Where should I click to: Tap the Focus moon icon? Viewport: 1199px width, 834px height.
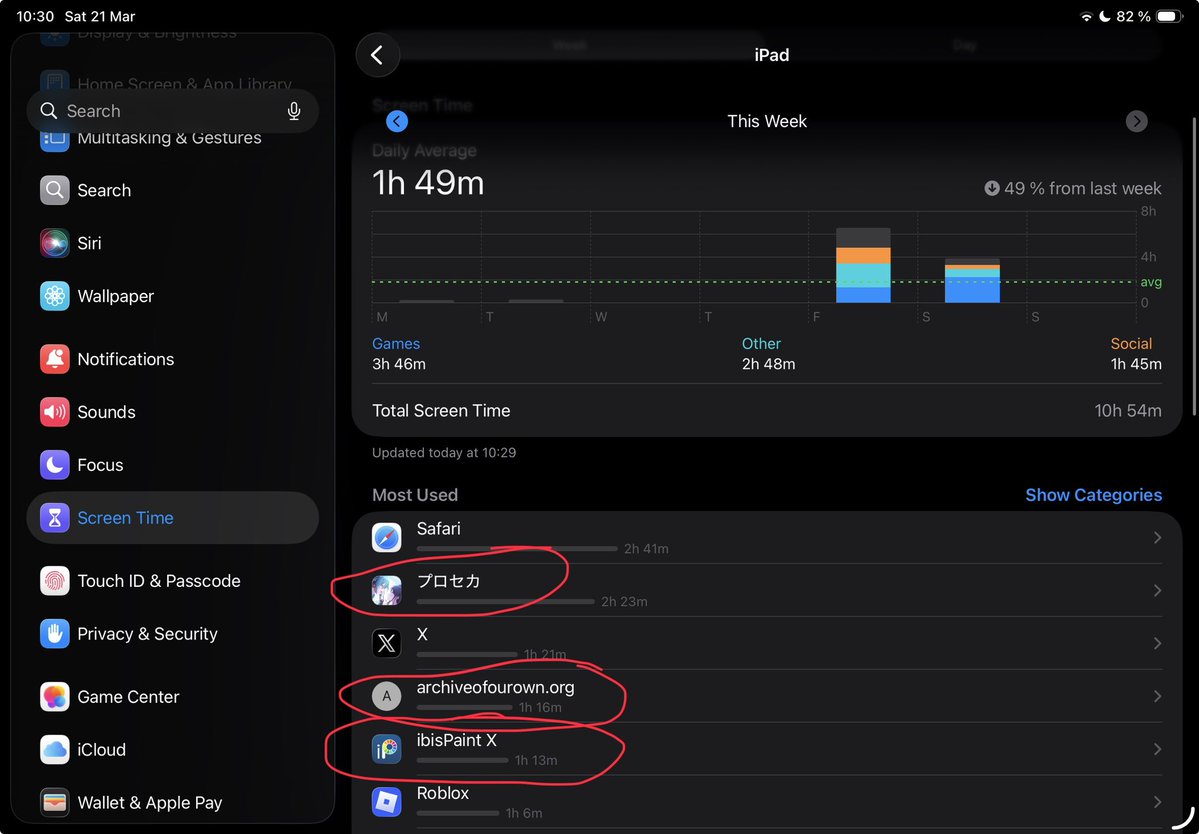[x=54, y=465]
